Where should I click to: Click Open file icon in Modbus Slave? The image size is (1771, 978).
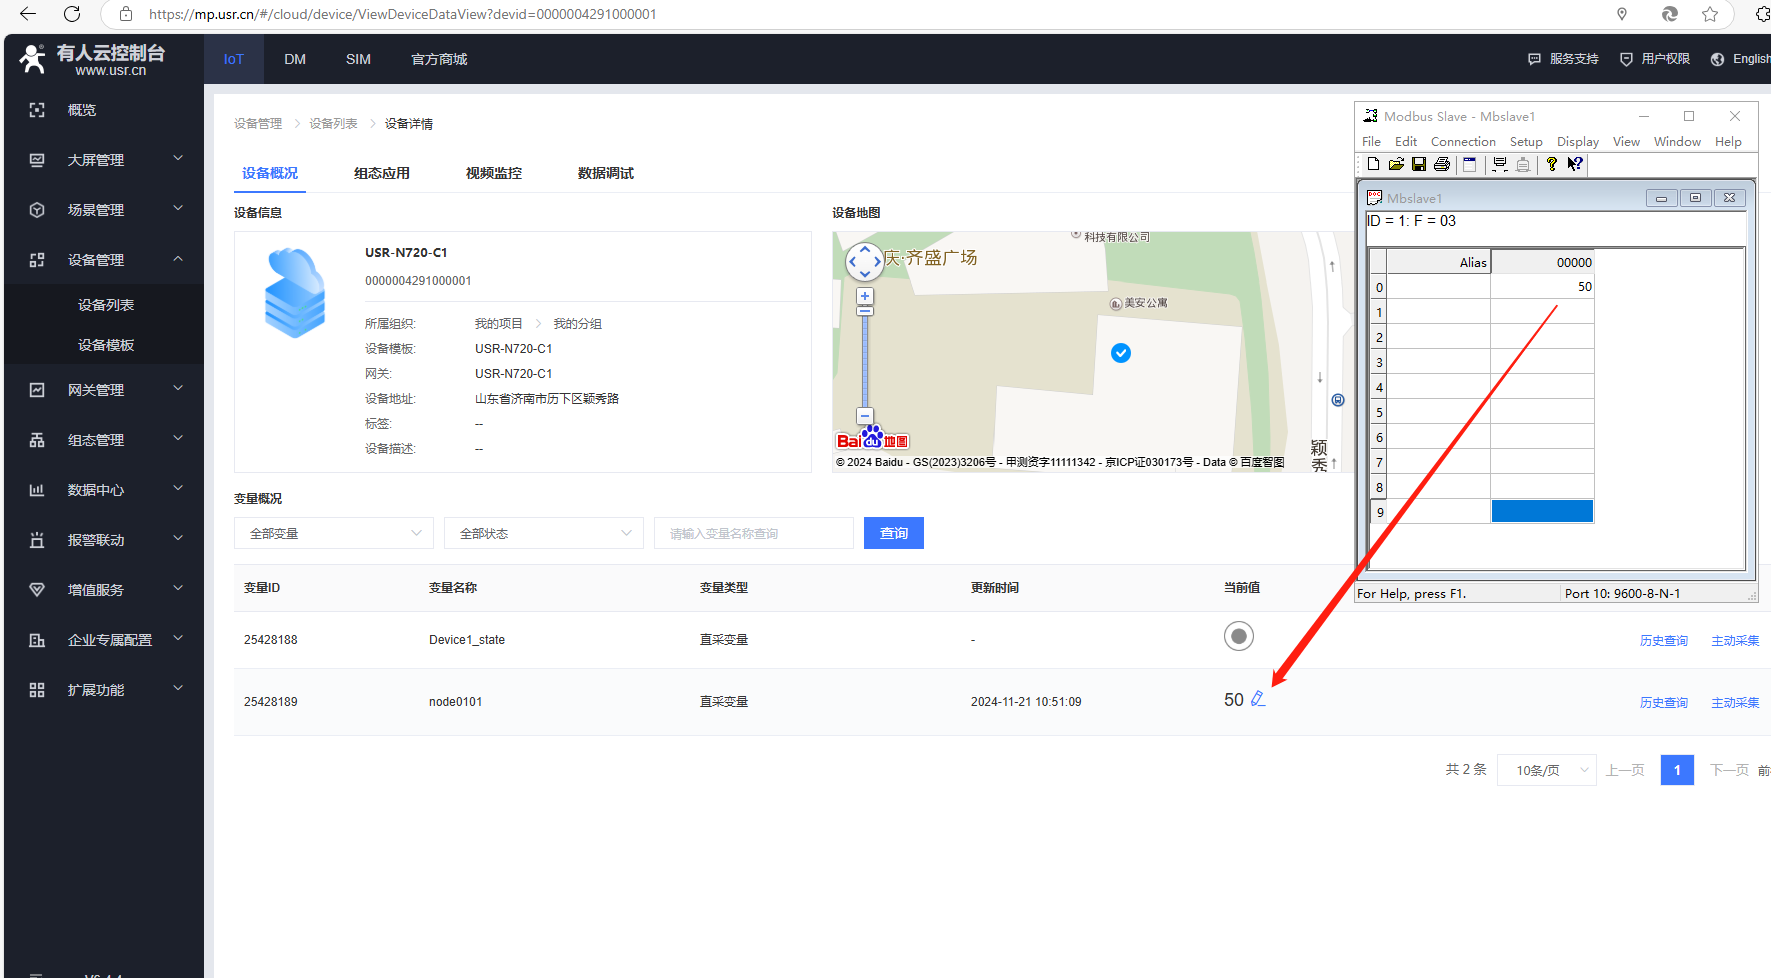(x=1396, y=164)
